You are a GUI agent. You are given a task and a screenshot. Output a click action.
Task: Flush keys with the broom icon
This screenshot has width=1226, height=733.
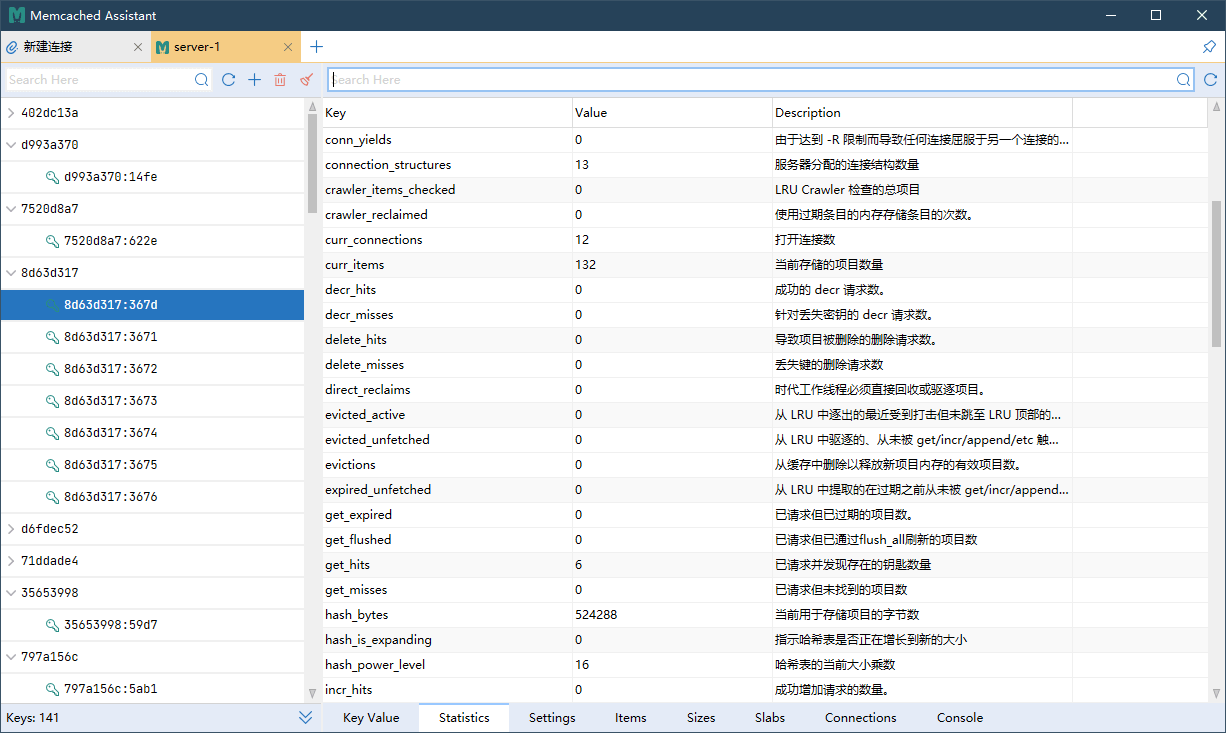(306, 80)
